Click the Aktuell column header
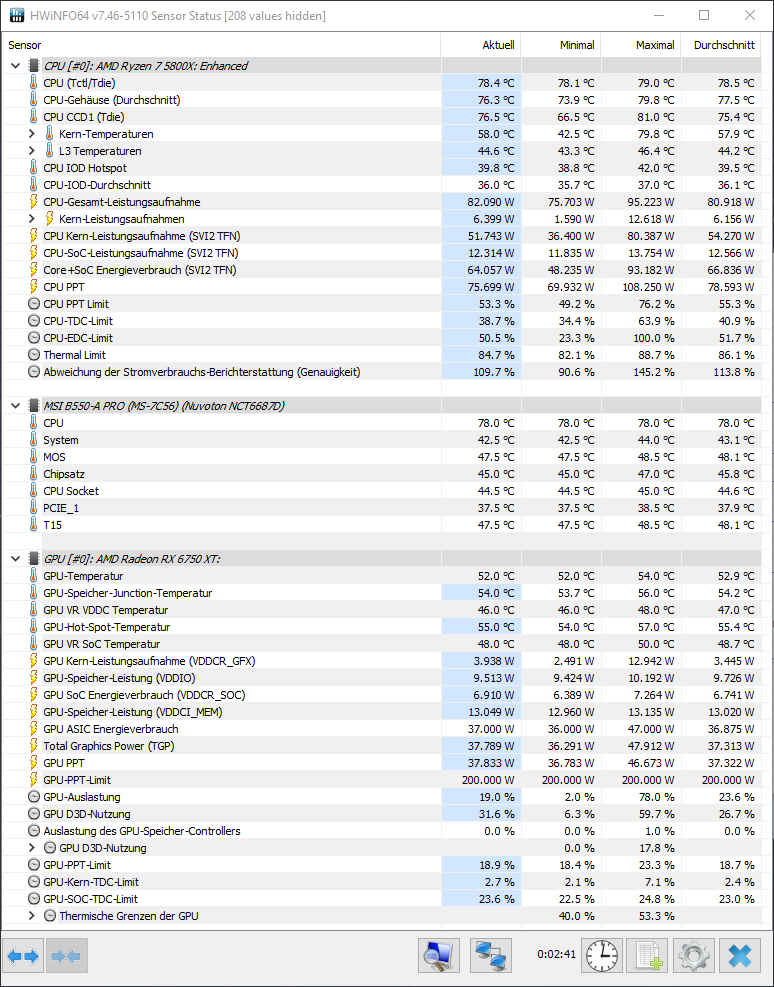Viewport: 774px width, 987px height. tap(481, 45)
